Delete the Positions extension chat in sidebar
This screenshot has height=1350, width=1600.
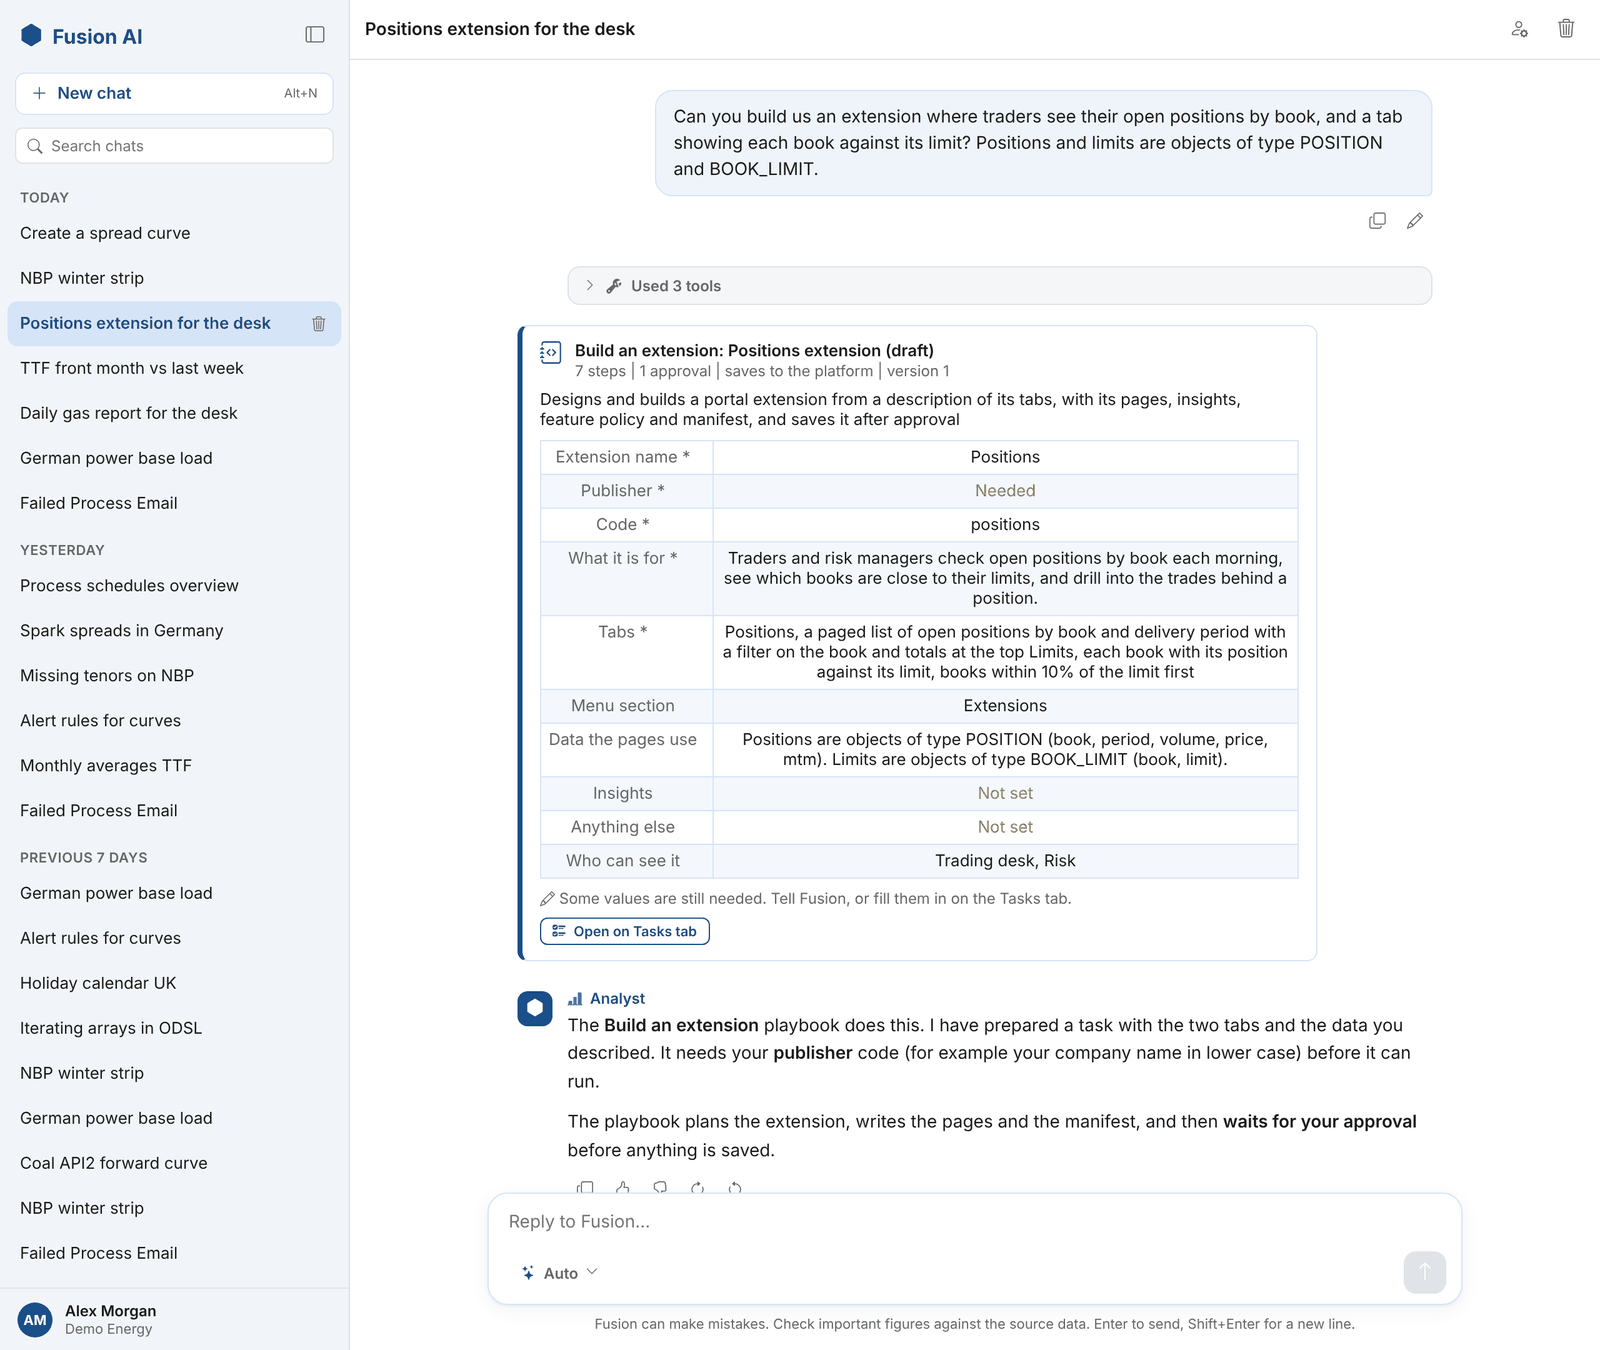pos(319,324)
